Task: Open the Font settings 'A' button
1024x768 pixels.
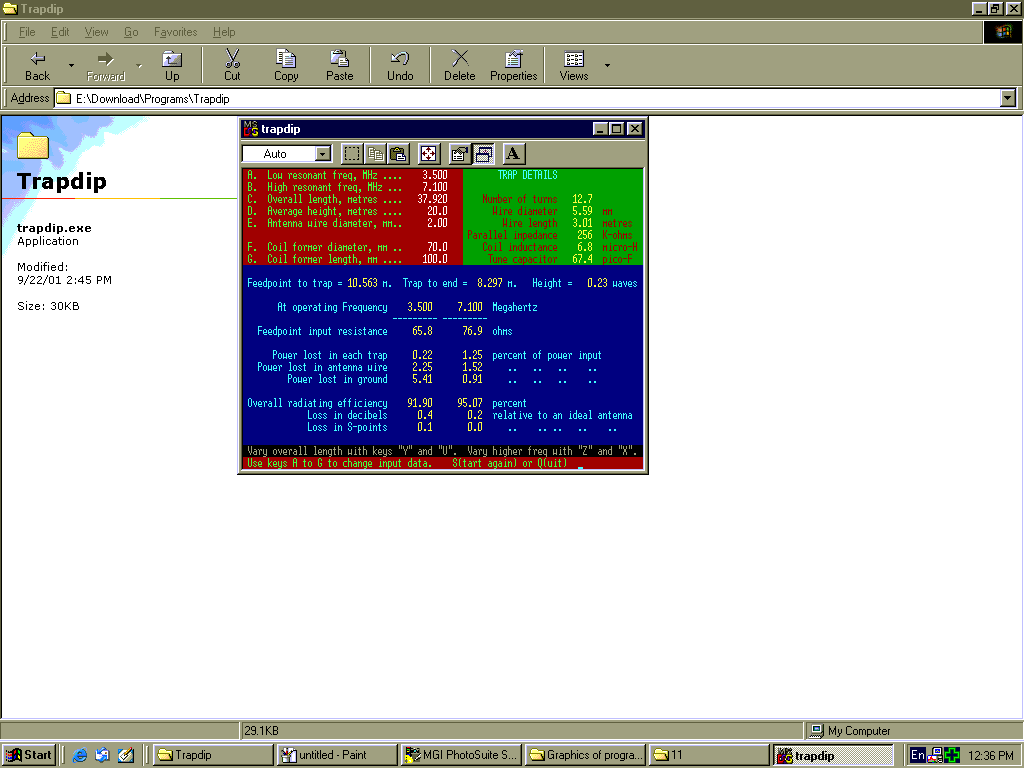Action: point(513,154)
